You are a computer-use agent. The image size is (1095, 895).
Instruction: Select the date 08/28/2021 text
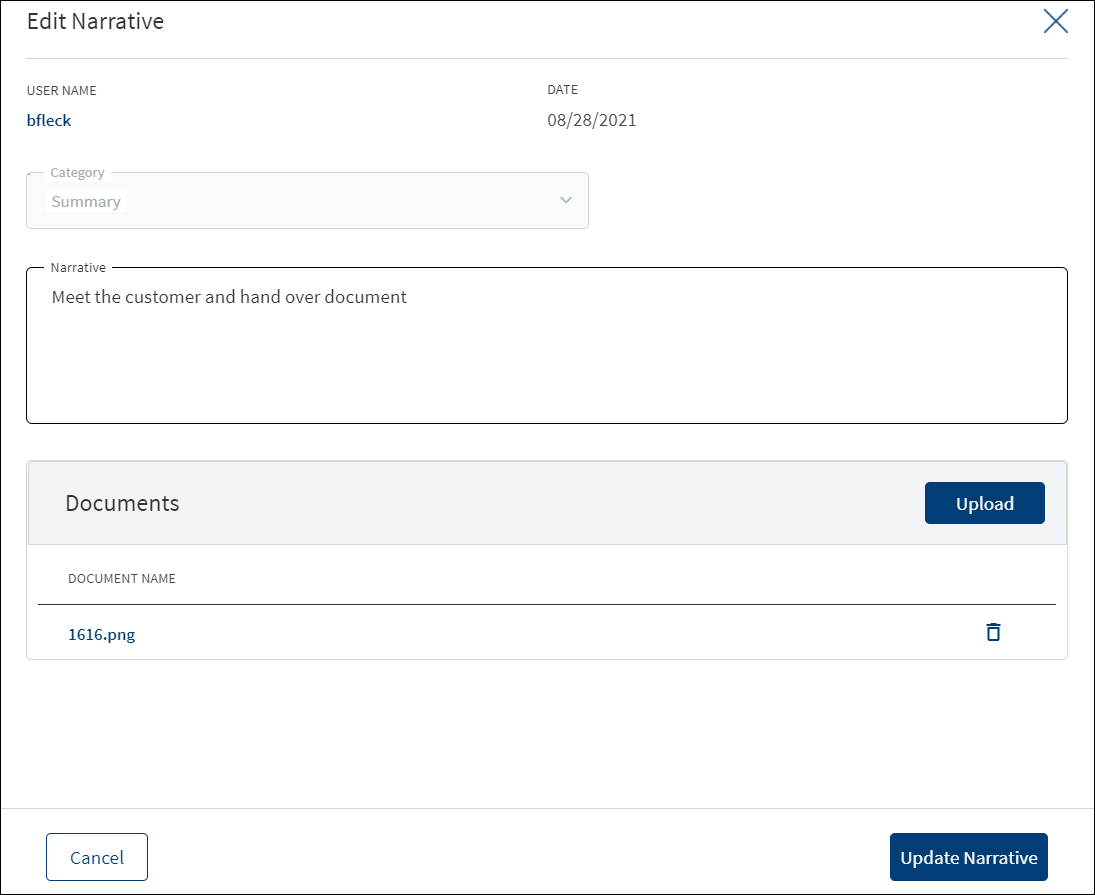point(591,120)
